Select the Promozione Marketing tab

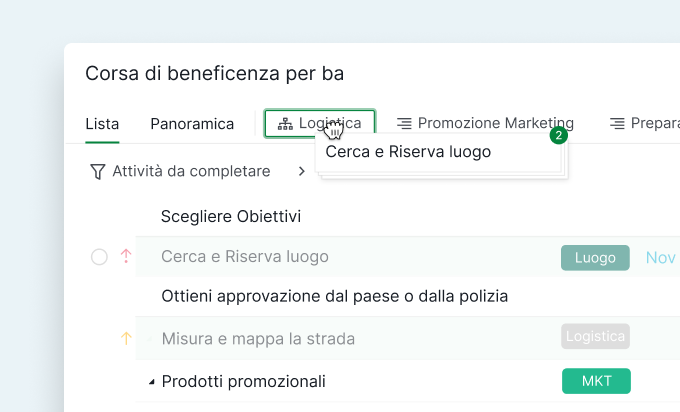[495, 124]
